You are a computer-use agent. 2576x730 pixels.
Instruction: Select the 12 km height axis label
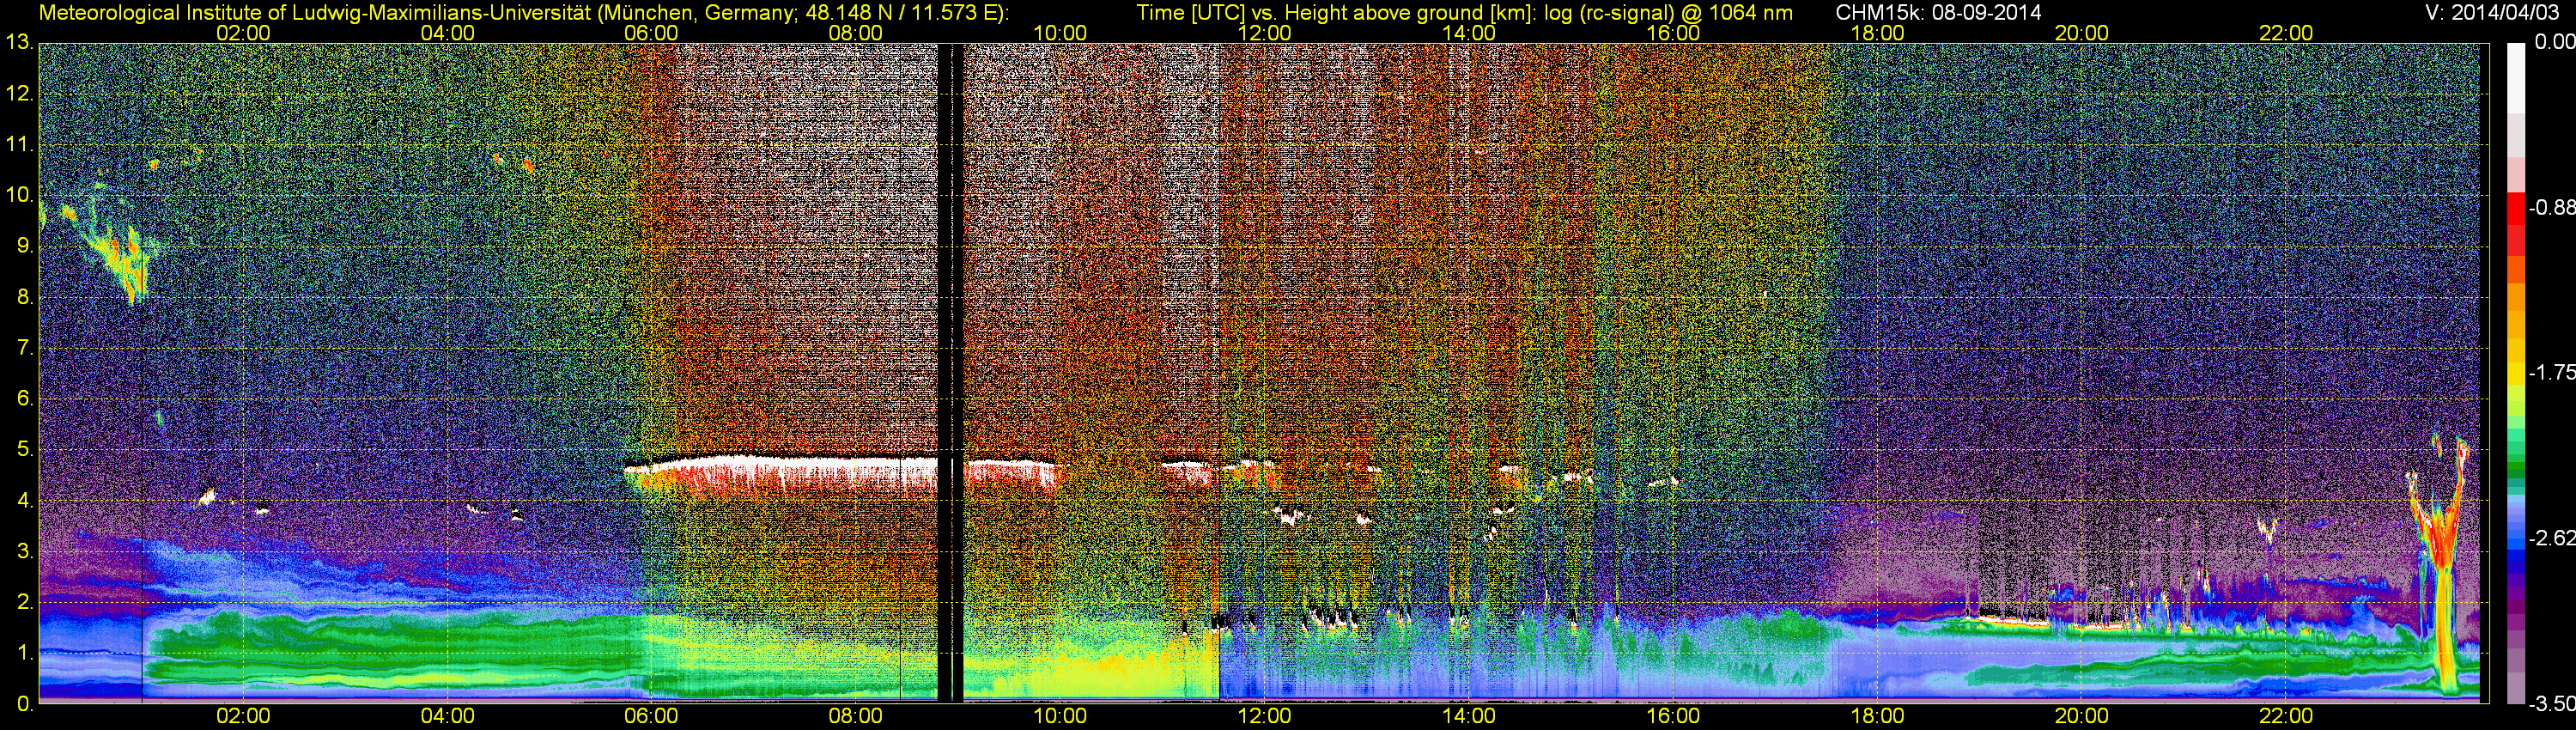[18, 94]
